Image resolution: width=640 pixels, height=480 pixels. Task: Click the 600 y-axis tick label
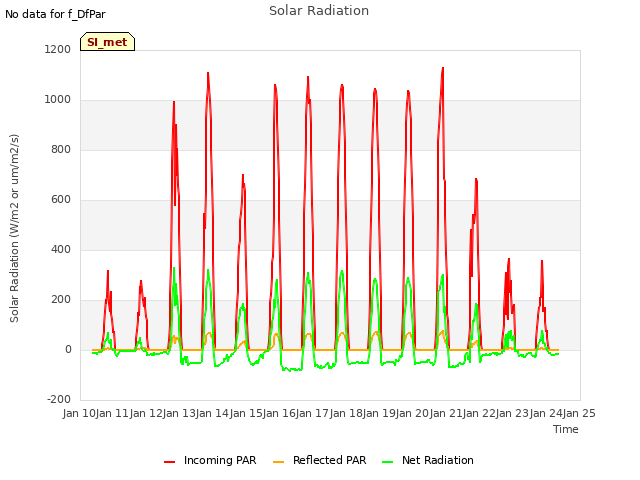[x=61, y=200]
